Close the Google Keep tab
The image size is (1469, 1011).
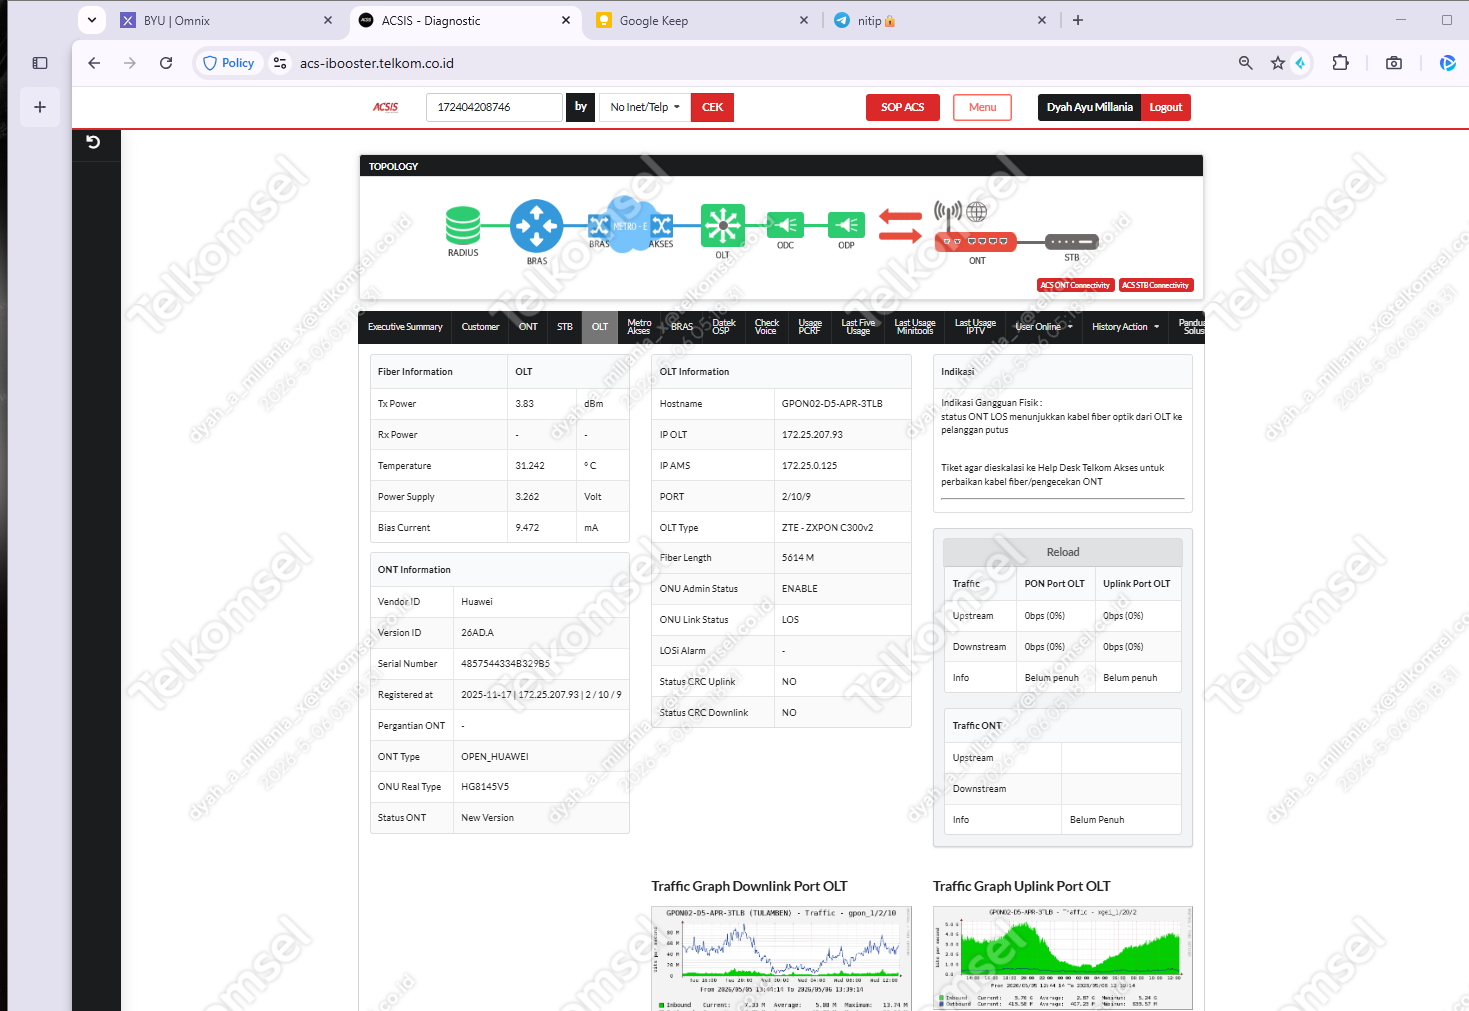coord(804,20)
